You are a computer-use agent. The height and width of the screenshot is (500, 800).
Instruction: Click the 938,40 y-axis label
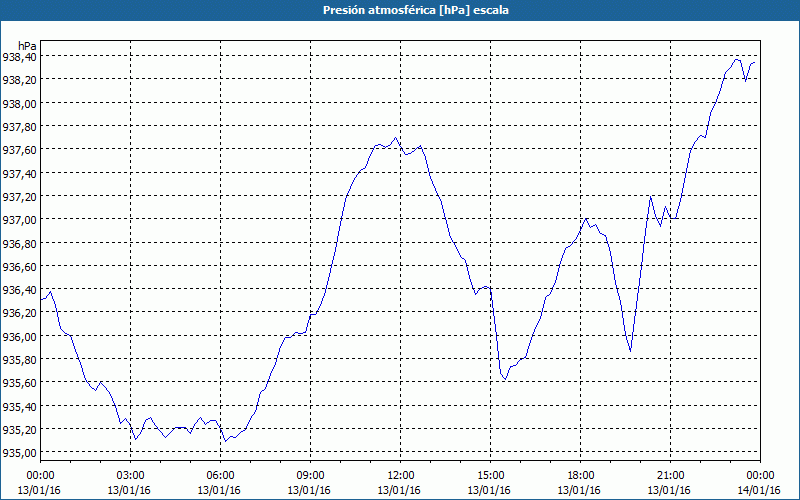(x=19, y=57)
